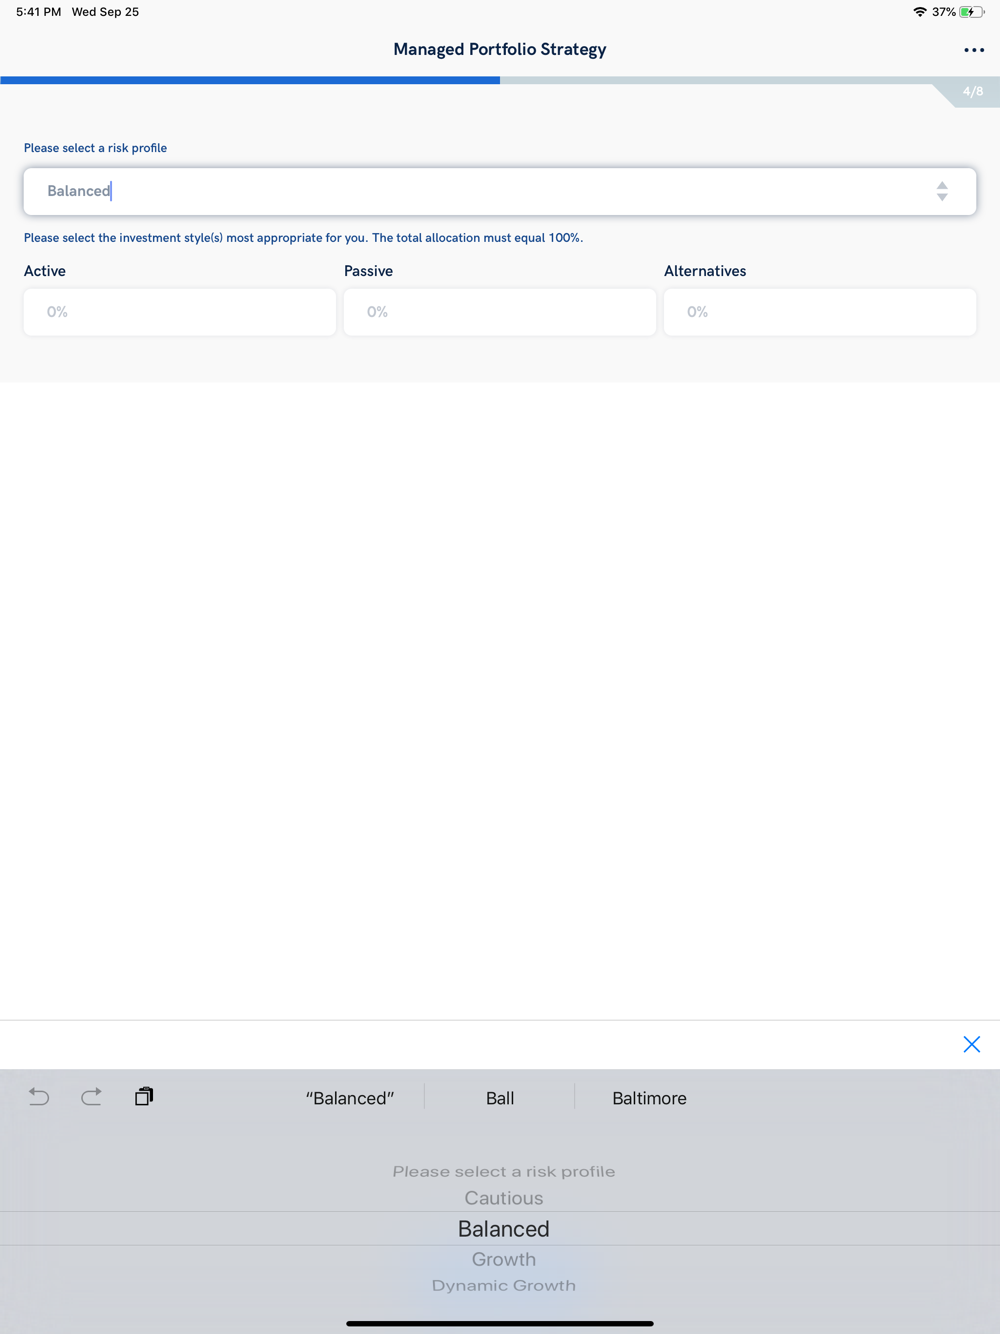Viewport: 1000px width, 1334px height.
Task: Choose the Baltimore autocomplete suggestion
Action: [649, 1098]
